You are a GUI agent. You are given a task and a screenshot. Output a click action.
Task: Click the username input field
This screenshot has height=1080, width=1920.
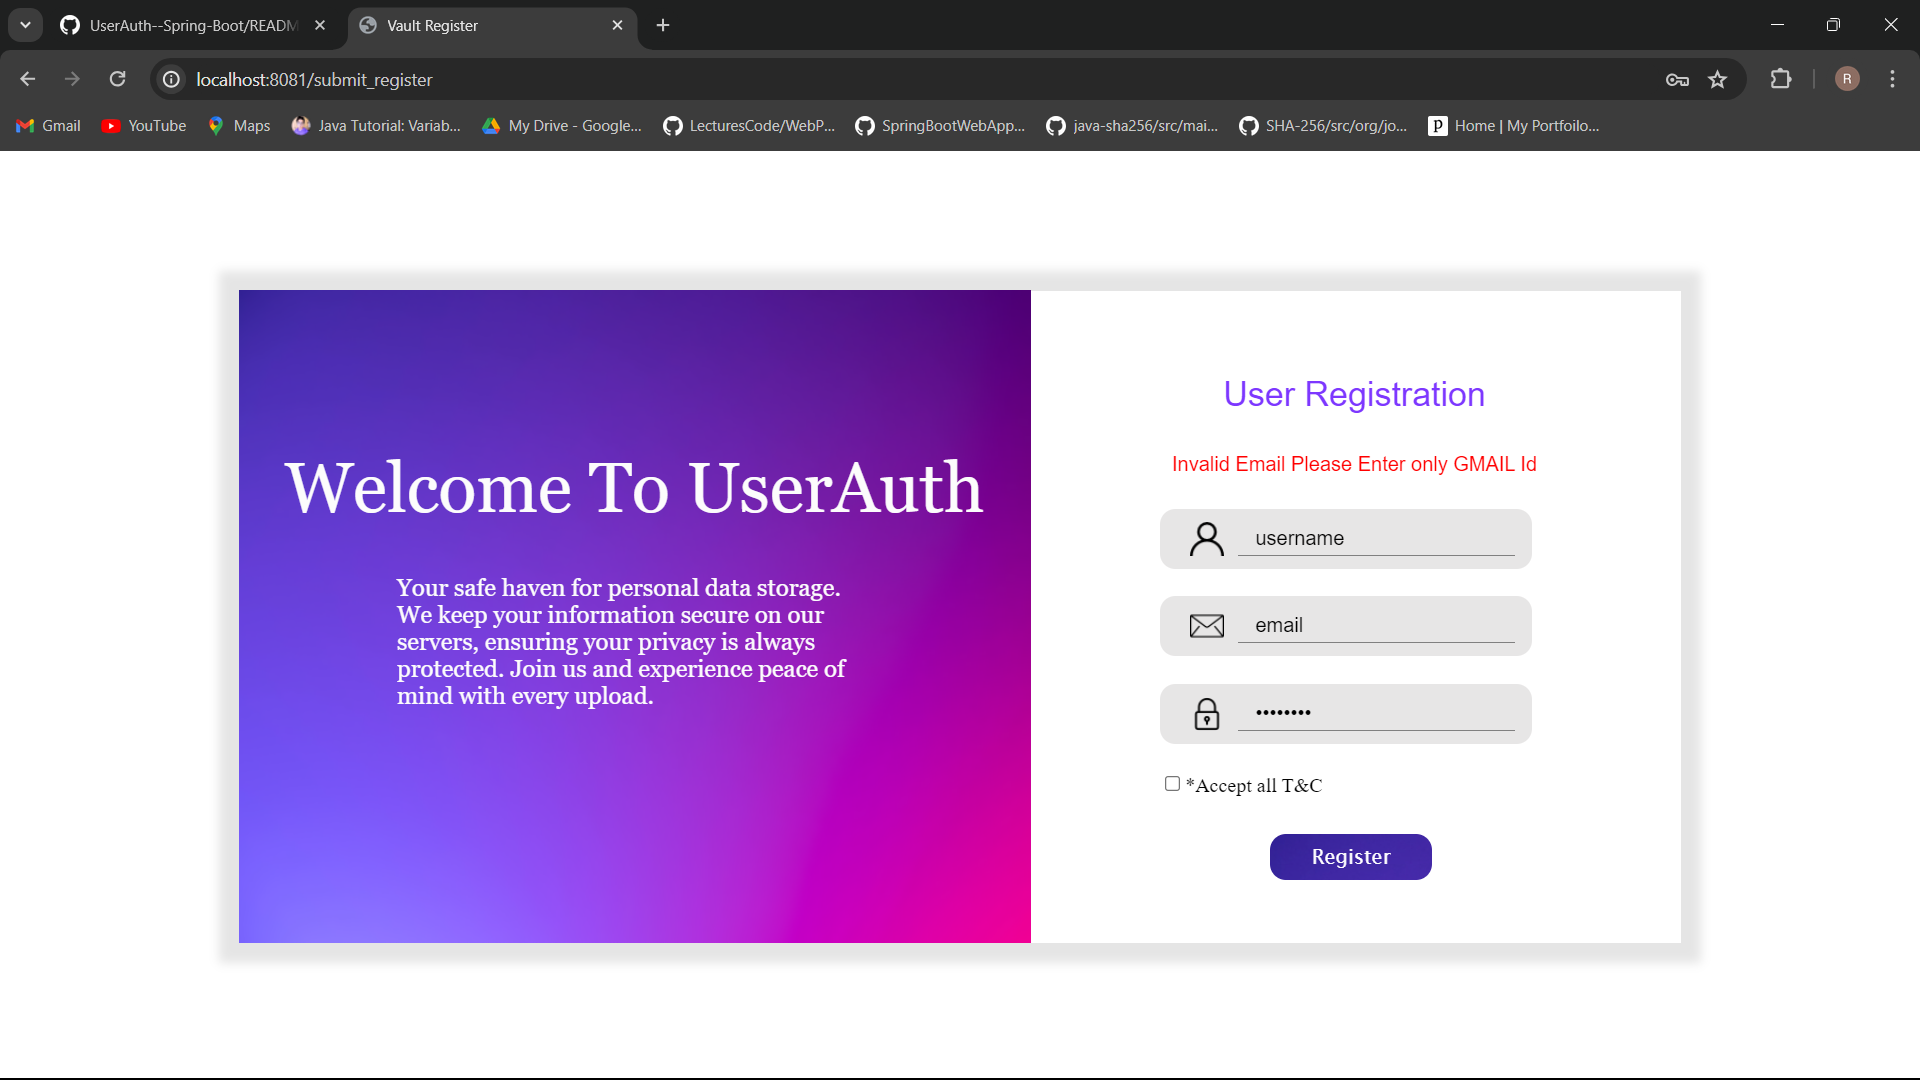(1378, 538)
